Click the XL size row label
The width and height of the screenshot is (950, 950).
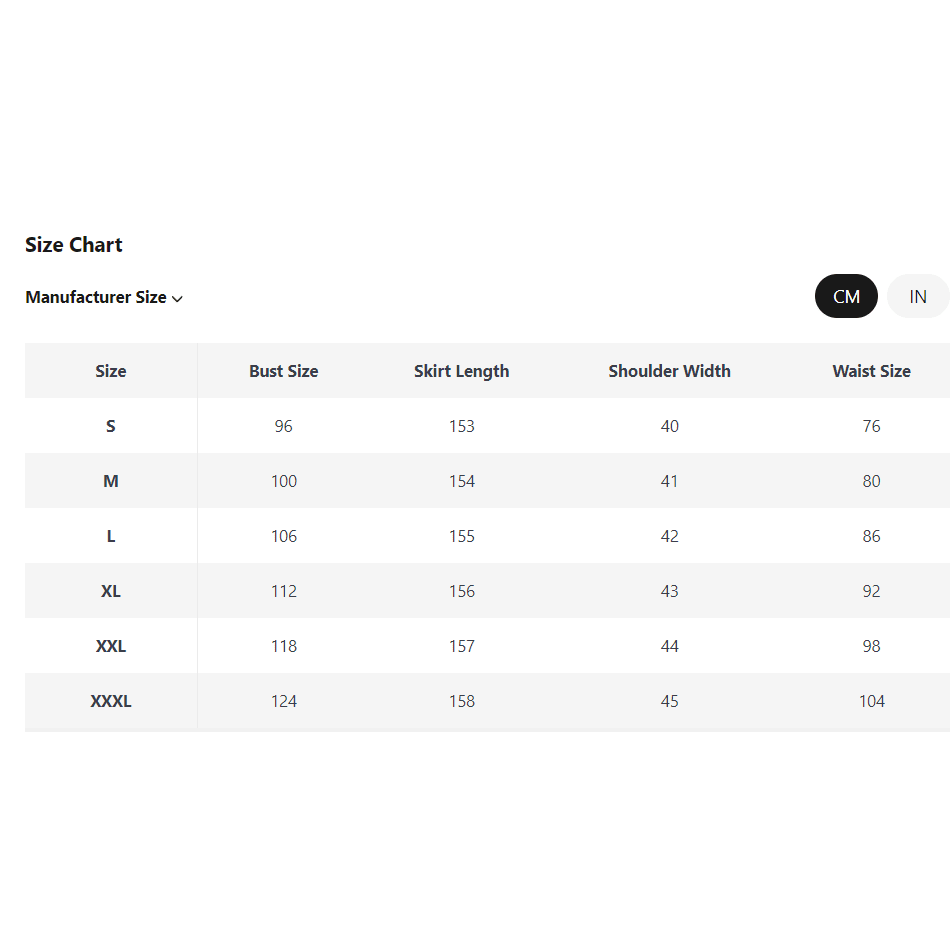pyautogui.click(x=111, y=591)
